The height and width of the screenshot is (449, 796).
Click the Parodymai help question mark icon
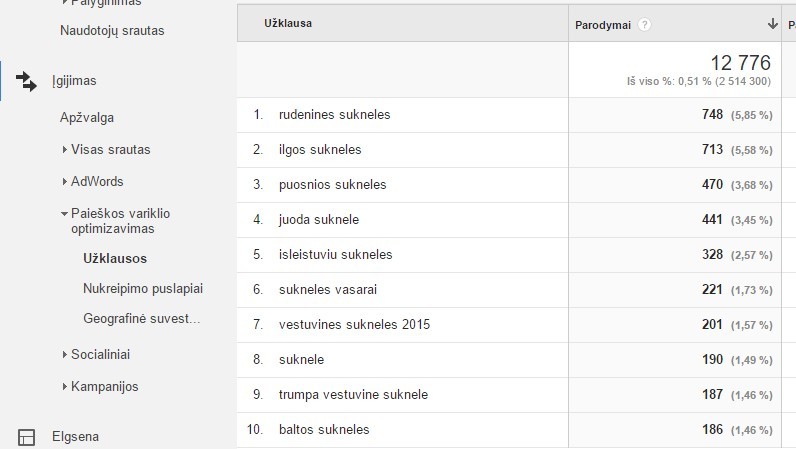tap(644, 25)
